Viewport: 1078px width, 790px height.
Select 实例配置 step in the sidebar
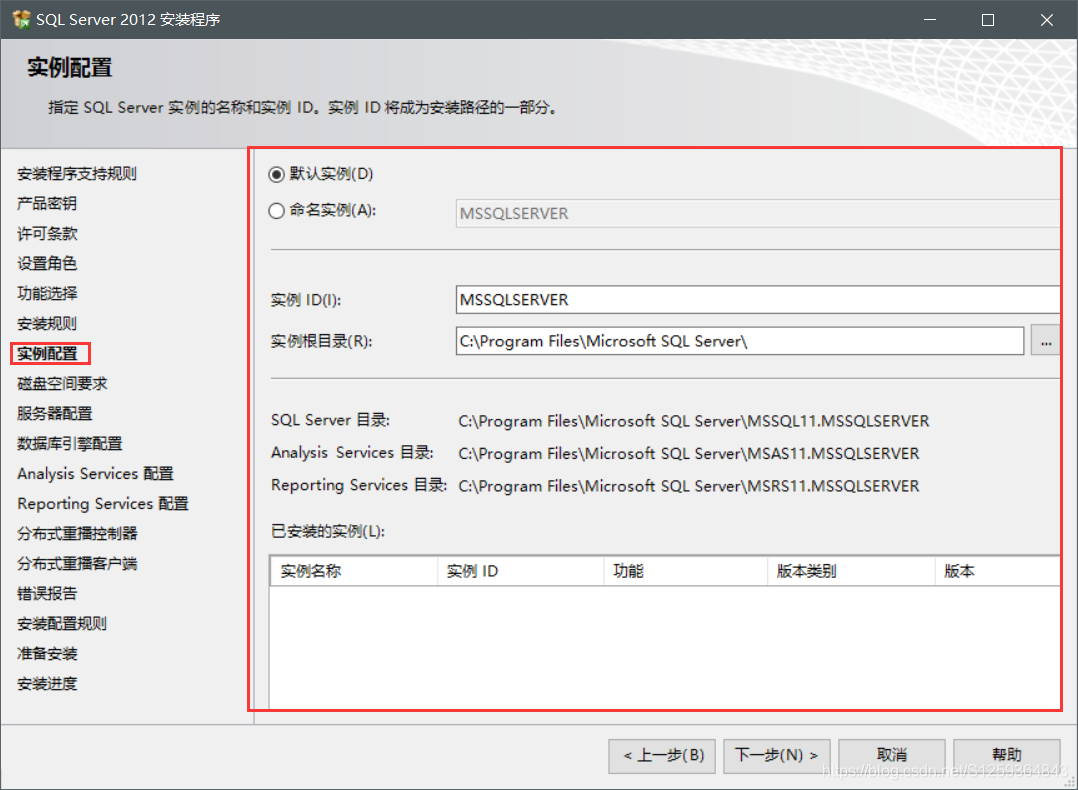click(x=47, y=354)
